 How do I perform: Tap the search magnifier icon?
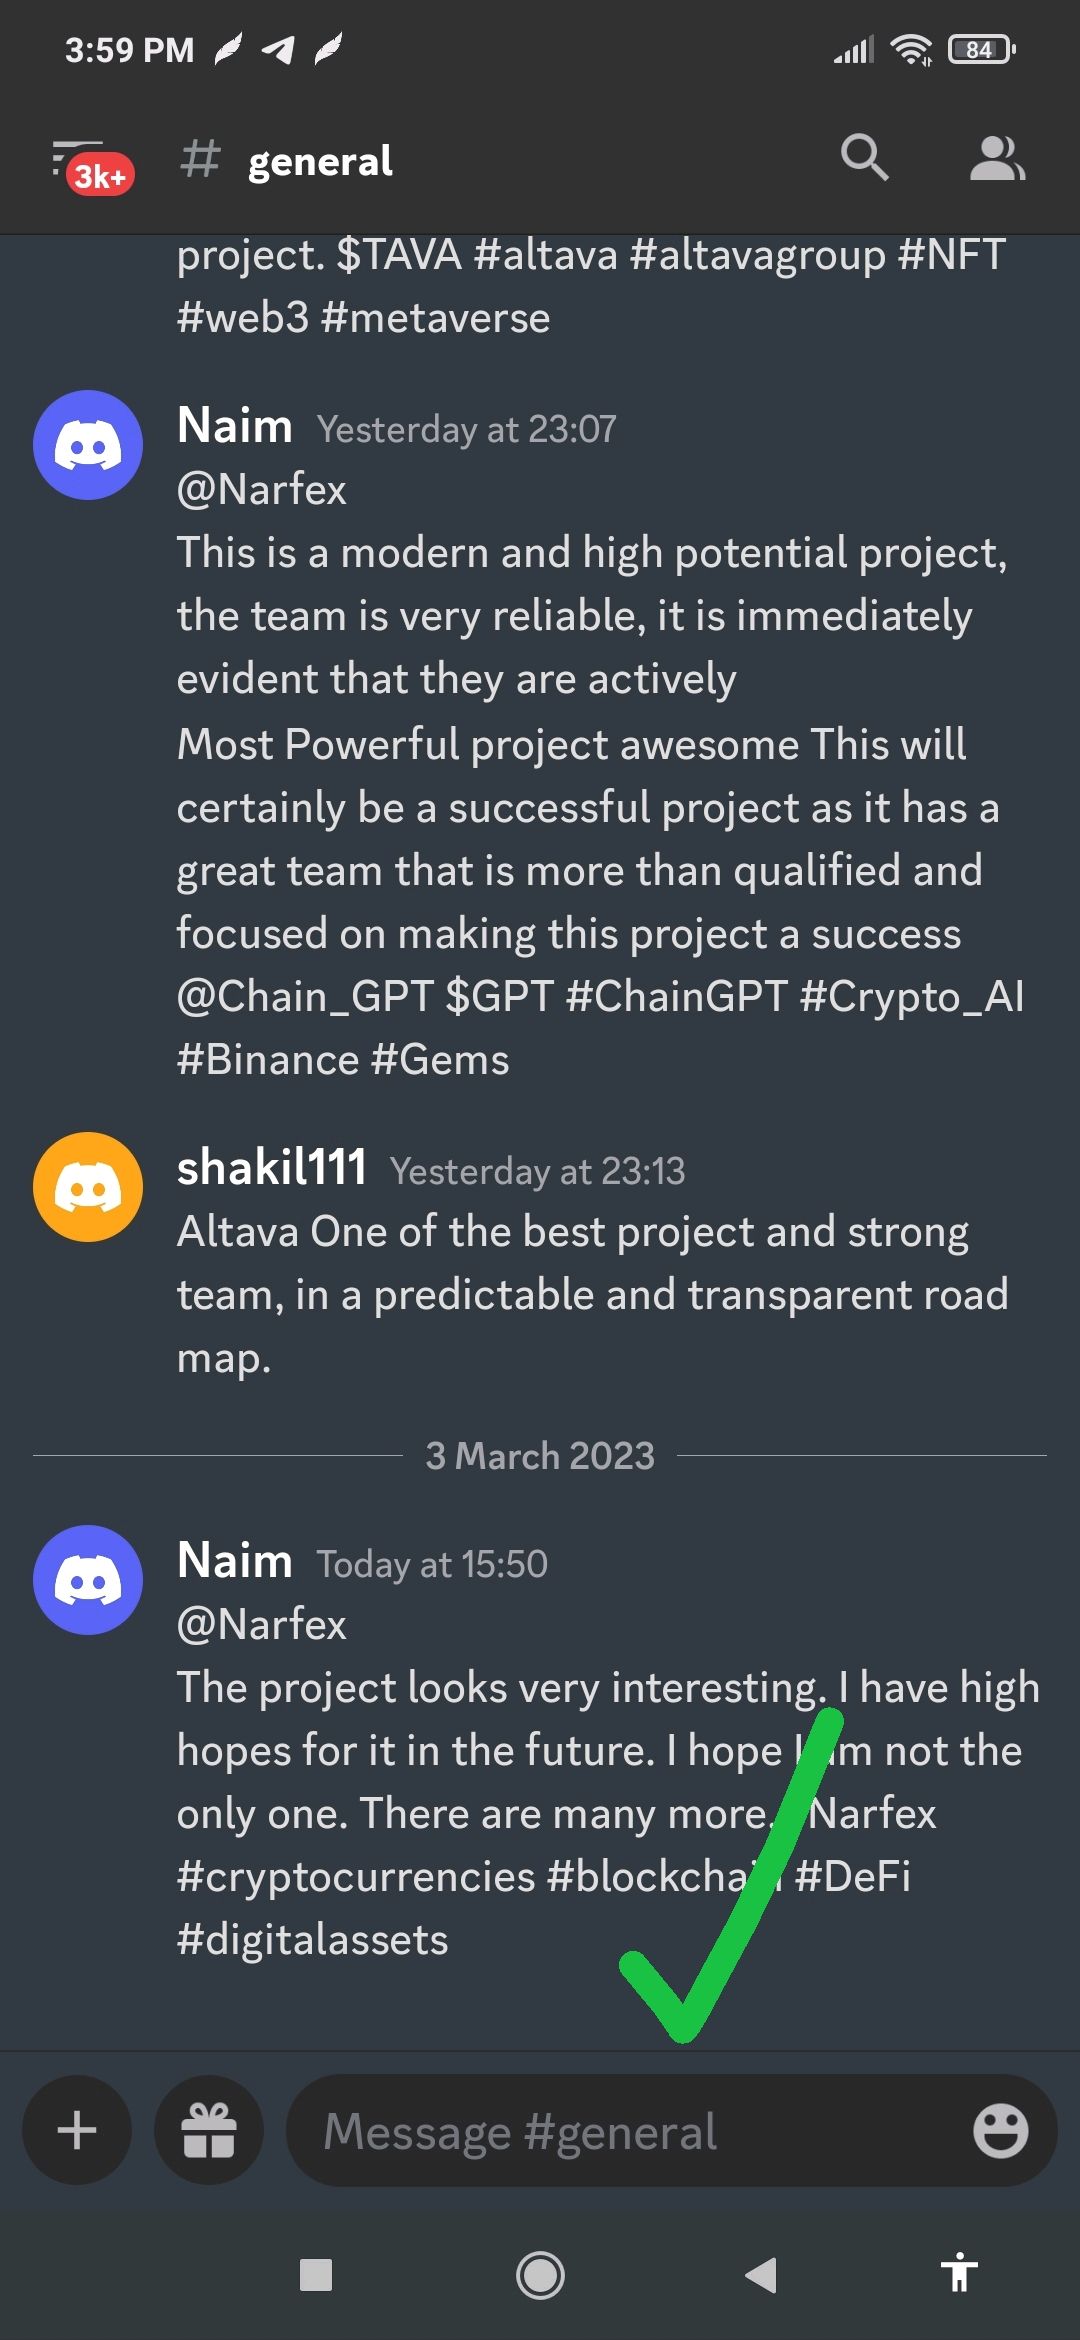point(864,158)
